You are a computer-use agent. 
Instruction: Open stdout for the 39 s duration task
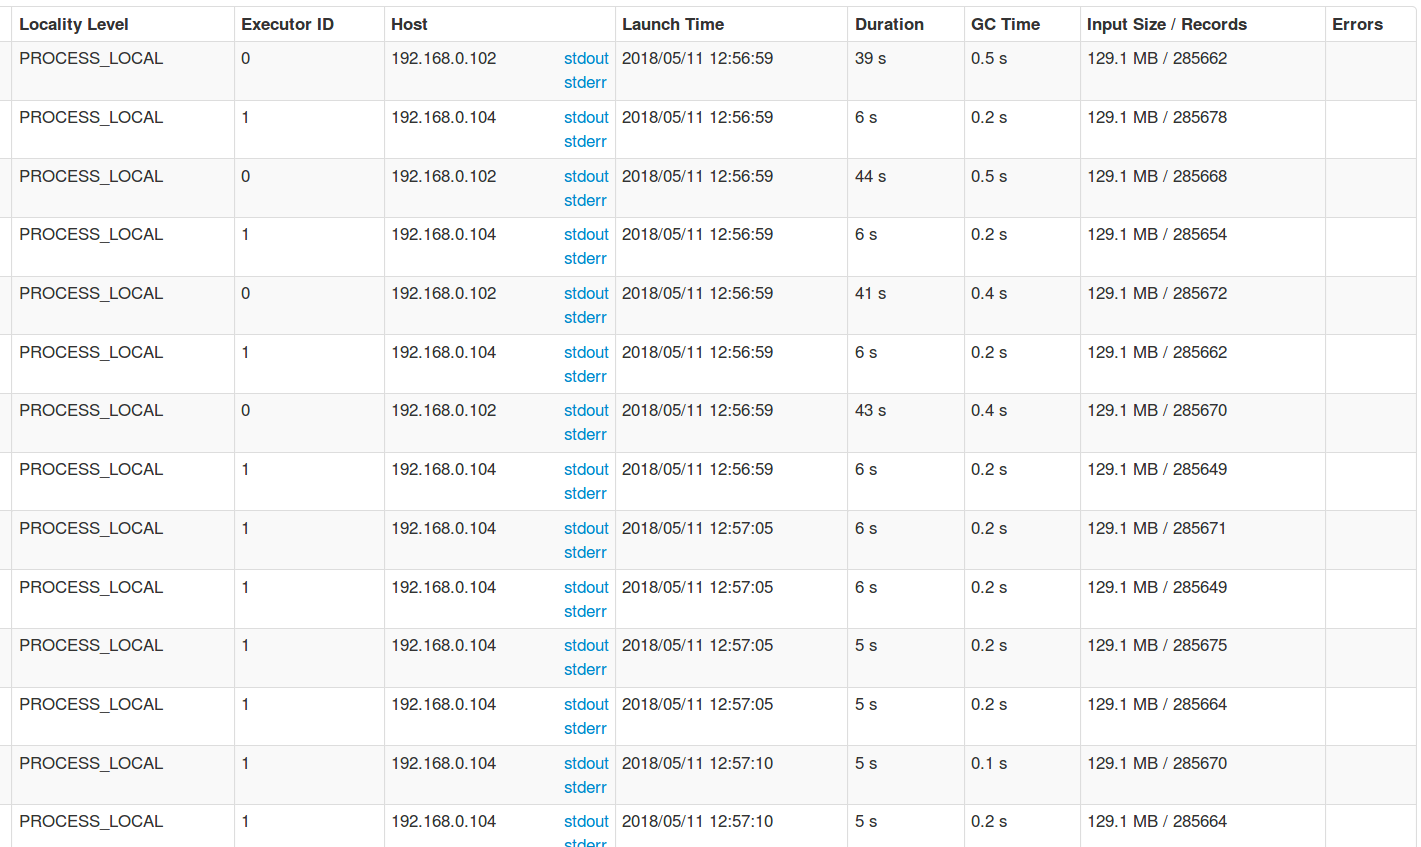pos(586,58)
